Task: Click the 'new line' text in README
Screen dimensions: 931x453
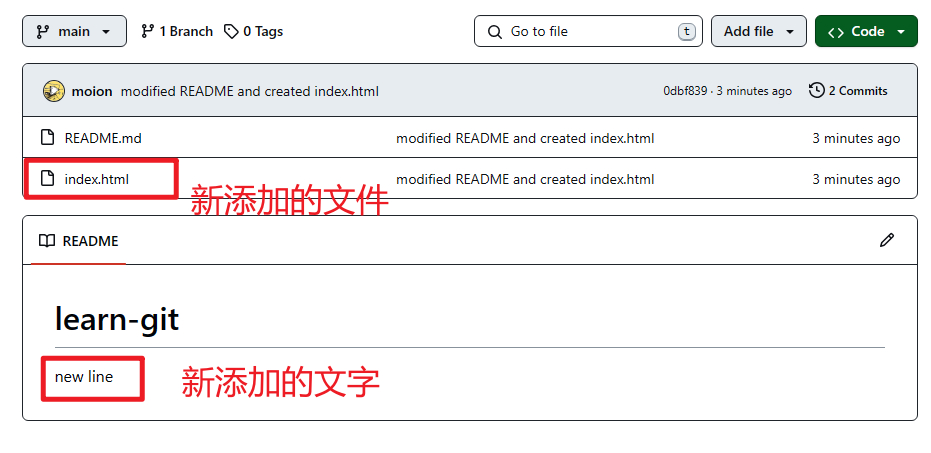Action: click(84, 376)
